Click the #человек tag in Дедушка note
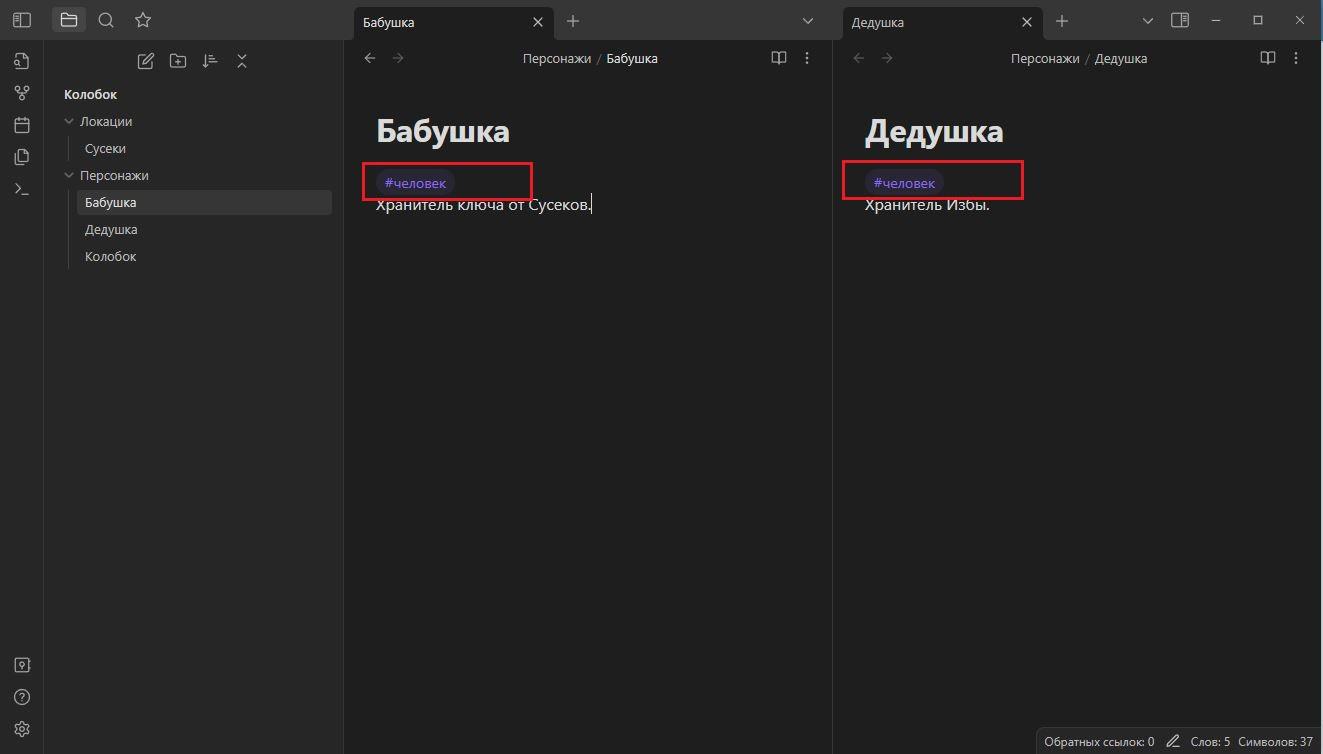The width and height of the screenshot is (1323, 754). pos(904,183)
